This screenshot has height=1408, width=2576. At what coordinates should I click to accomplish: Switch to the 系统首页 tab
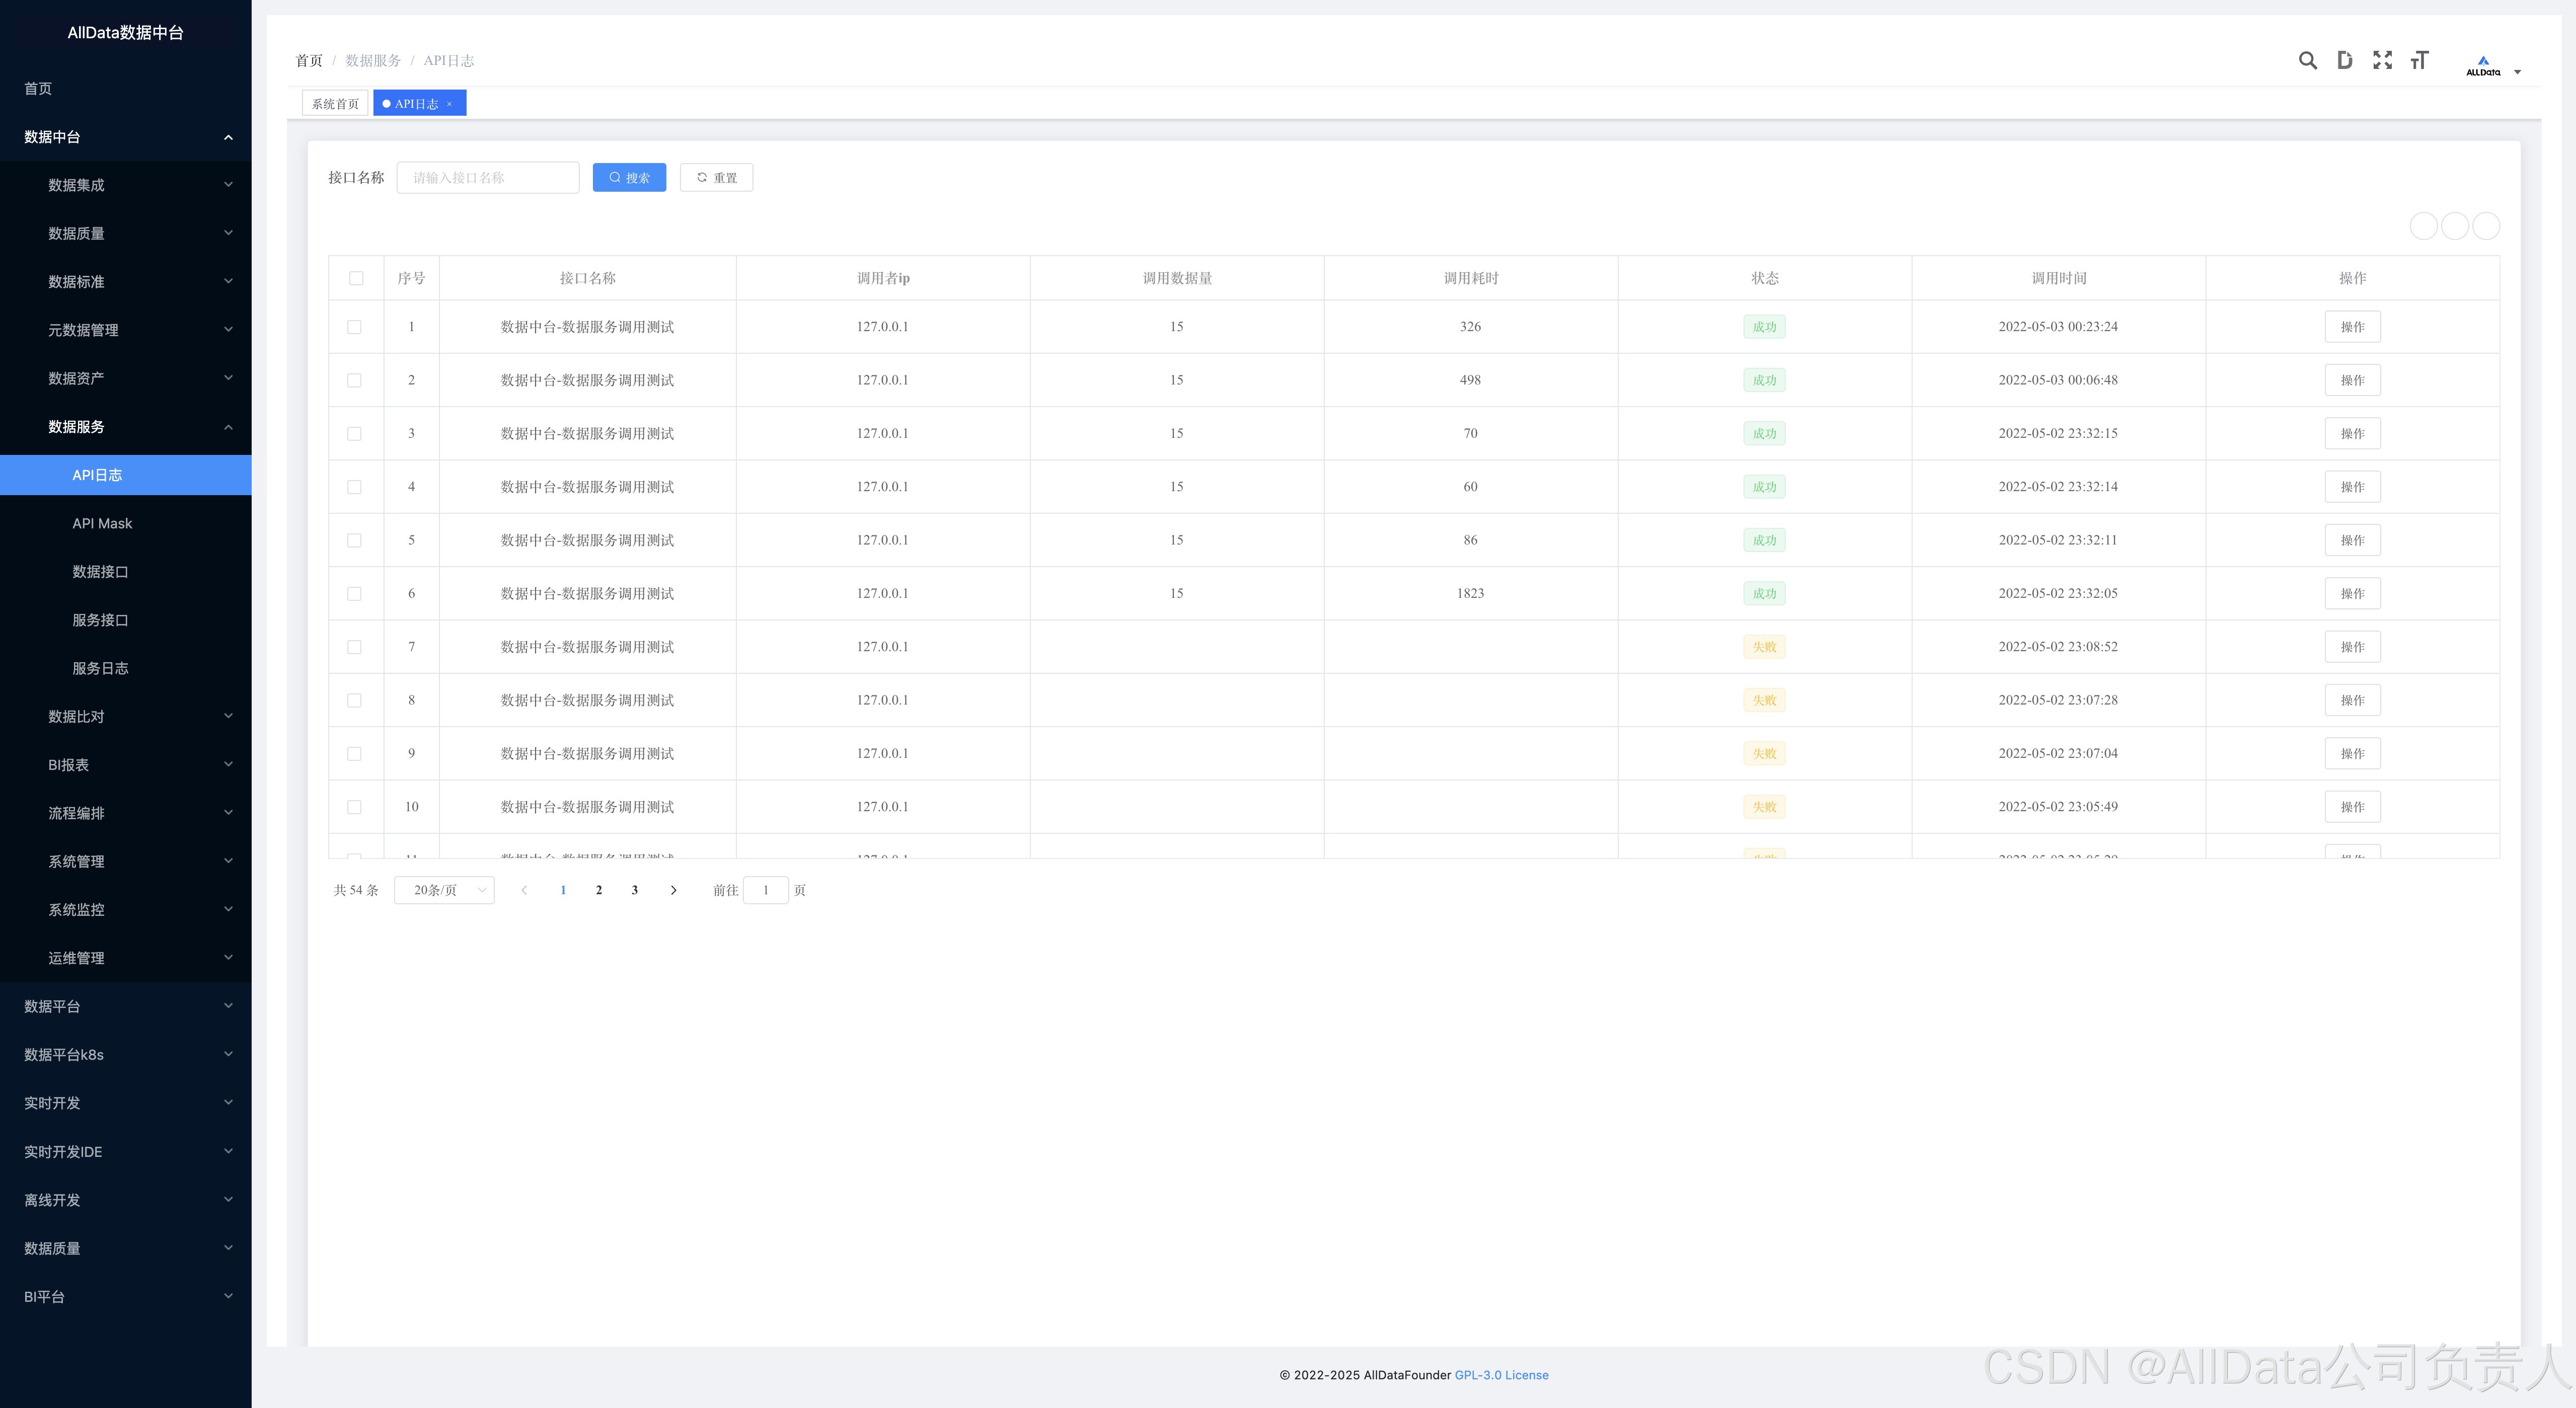[x=335, y=104]
